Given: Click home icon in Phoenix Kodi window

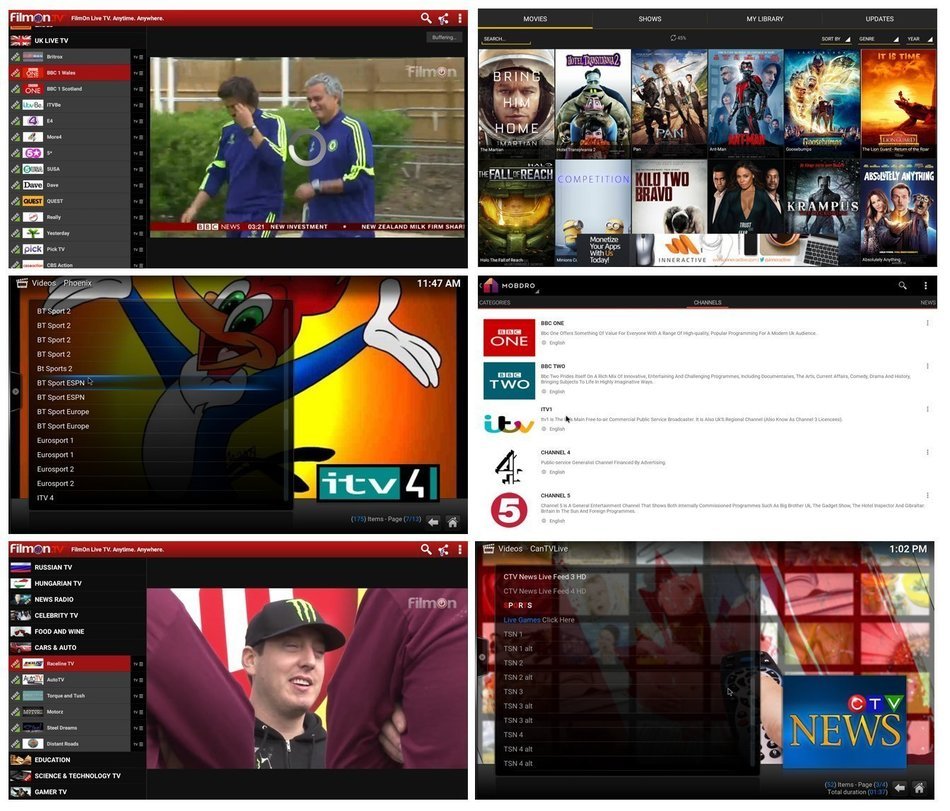Looking at the screenshot, I should [453, 521].
